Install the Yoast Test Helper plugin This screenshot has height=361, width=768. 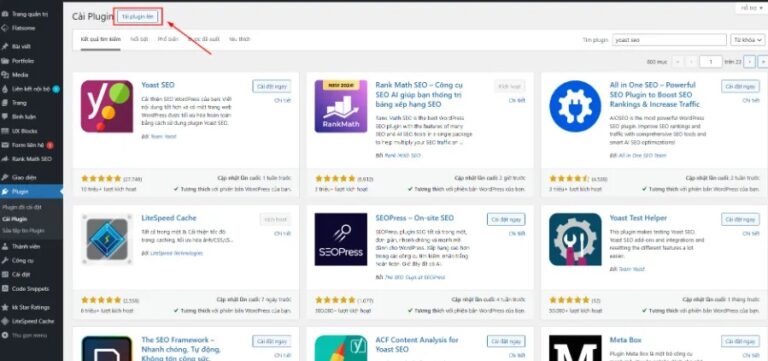(740, 219)
